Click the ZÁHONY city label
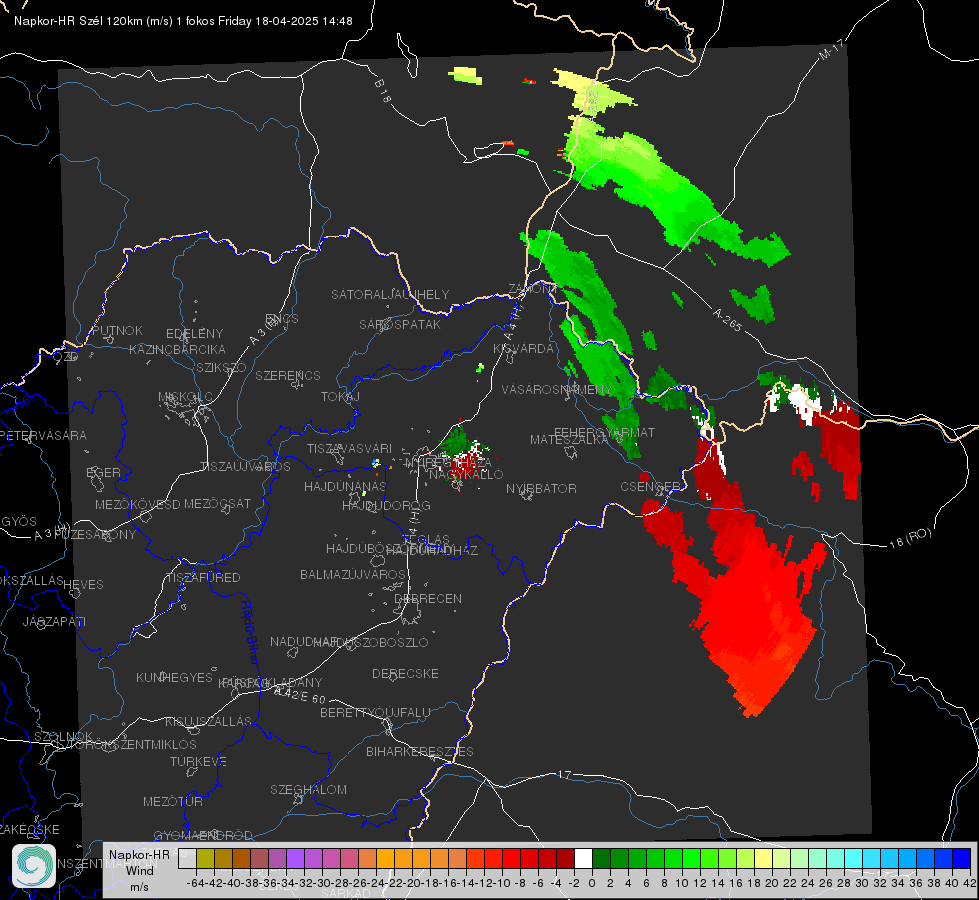This screenshot has height=900, width=979. coord(532,289)
